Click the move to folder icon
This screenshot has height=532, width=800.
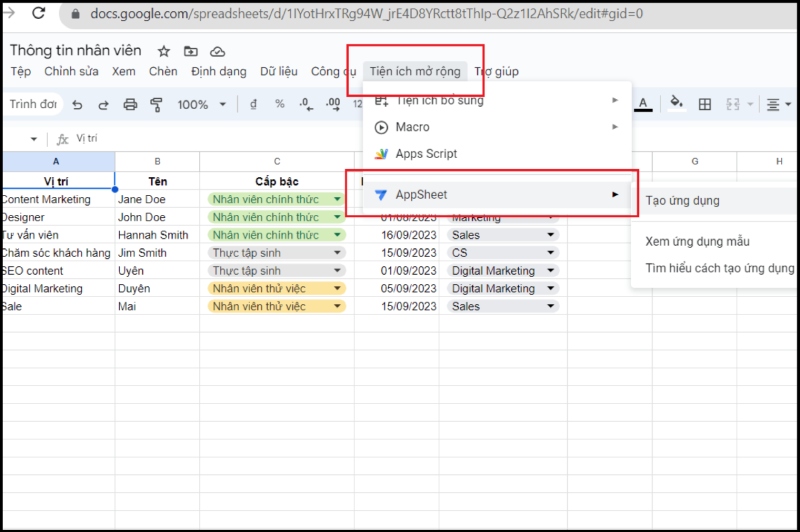point(191,51)
